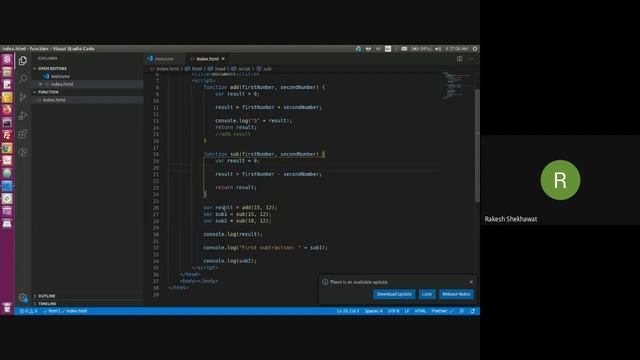Click the Visual Studio Code dock icon

coord(7,186)
